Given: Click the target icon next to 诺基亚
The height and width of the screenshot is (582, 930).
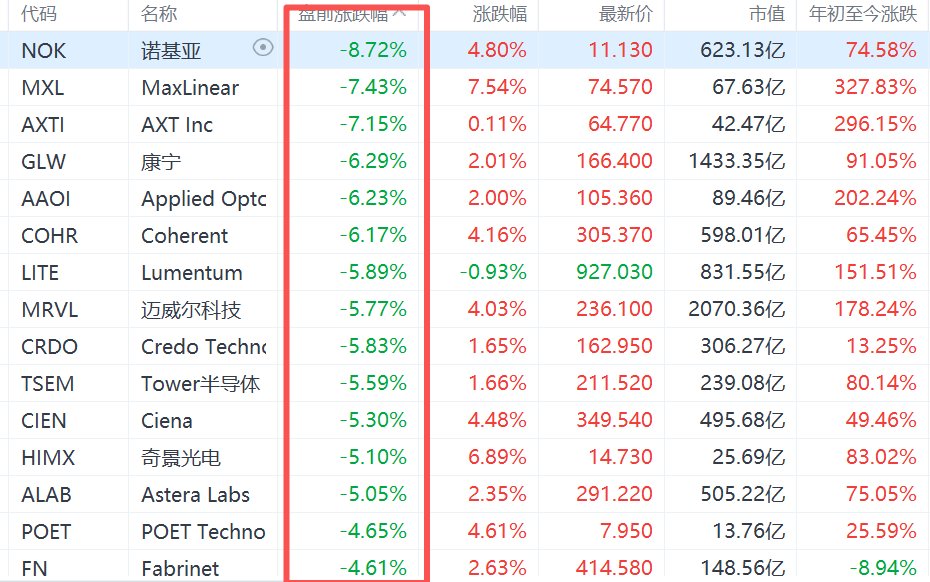Looking at the screenshot, I should pos(263,47).
